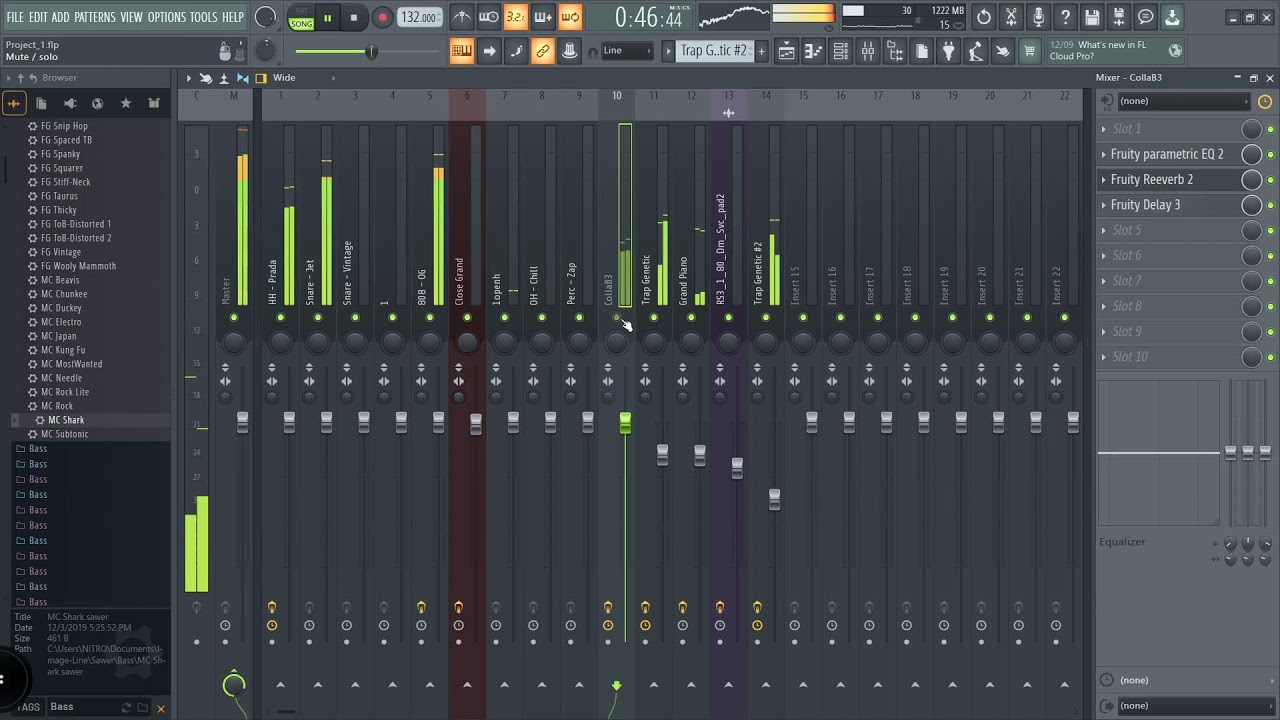Click the tempo field showing 132.000

(418, 17)
